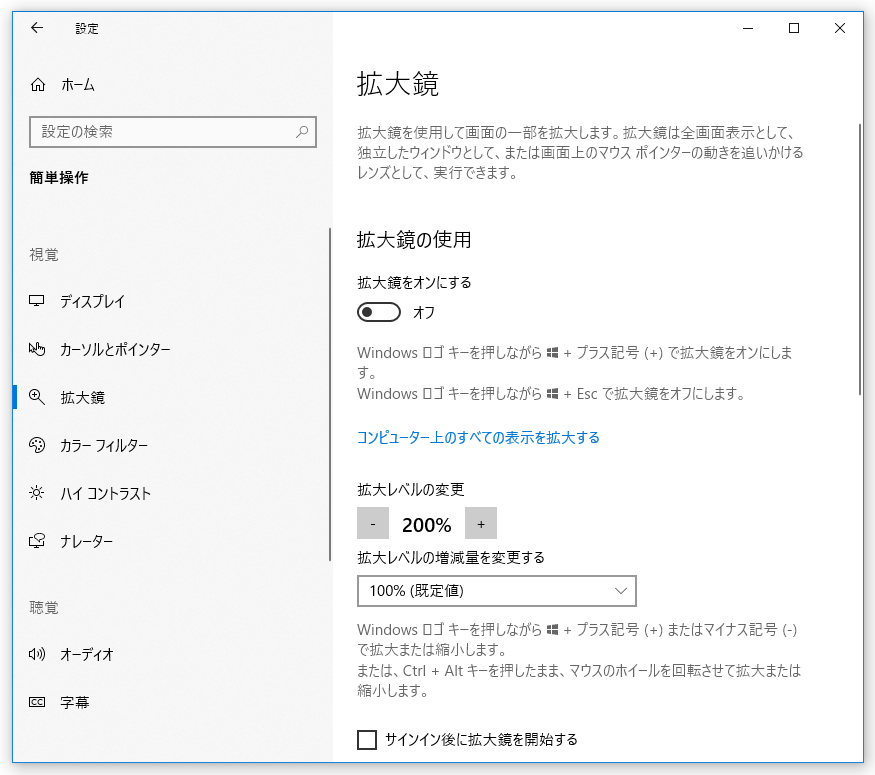The height and width of the screenshot is (775, 875).
Task: Click the search magnifier icon
Action: (x=302, y=132)
